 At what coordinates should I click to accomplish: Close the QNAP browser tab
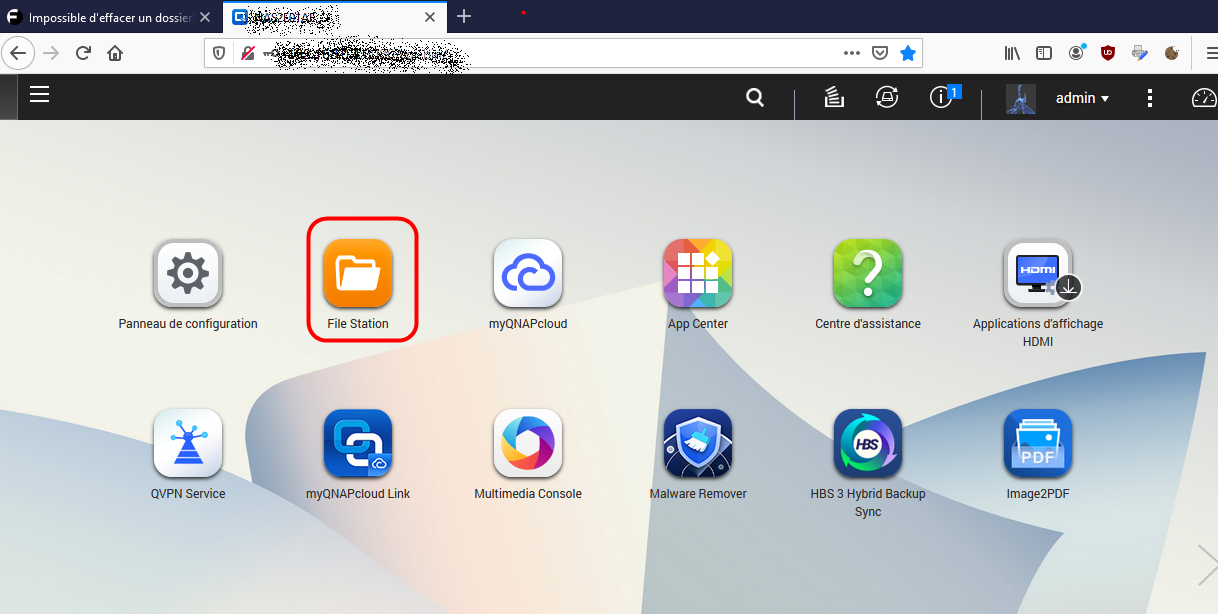pos(430,17)
